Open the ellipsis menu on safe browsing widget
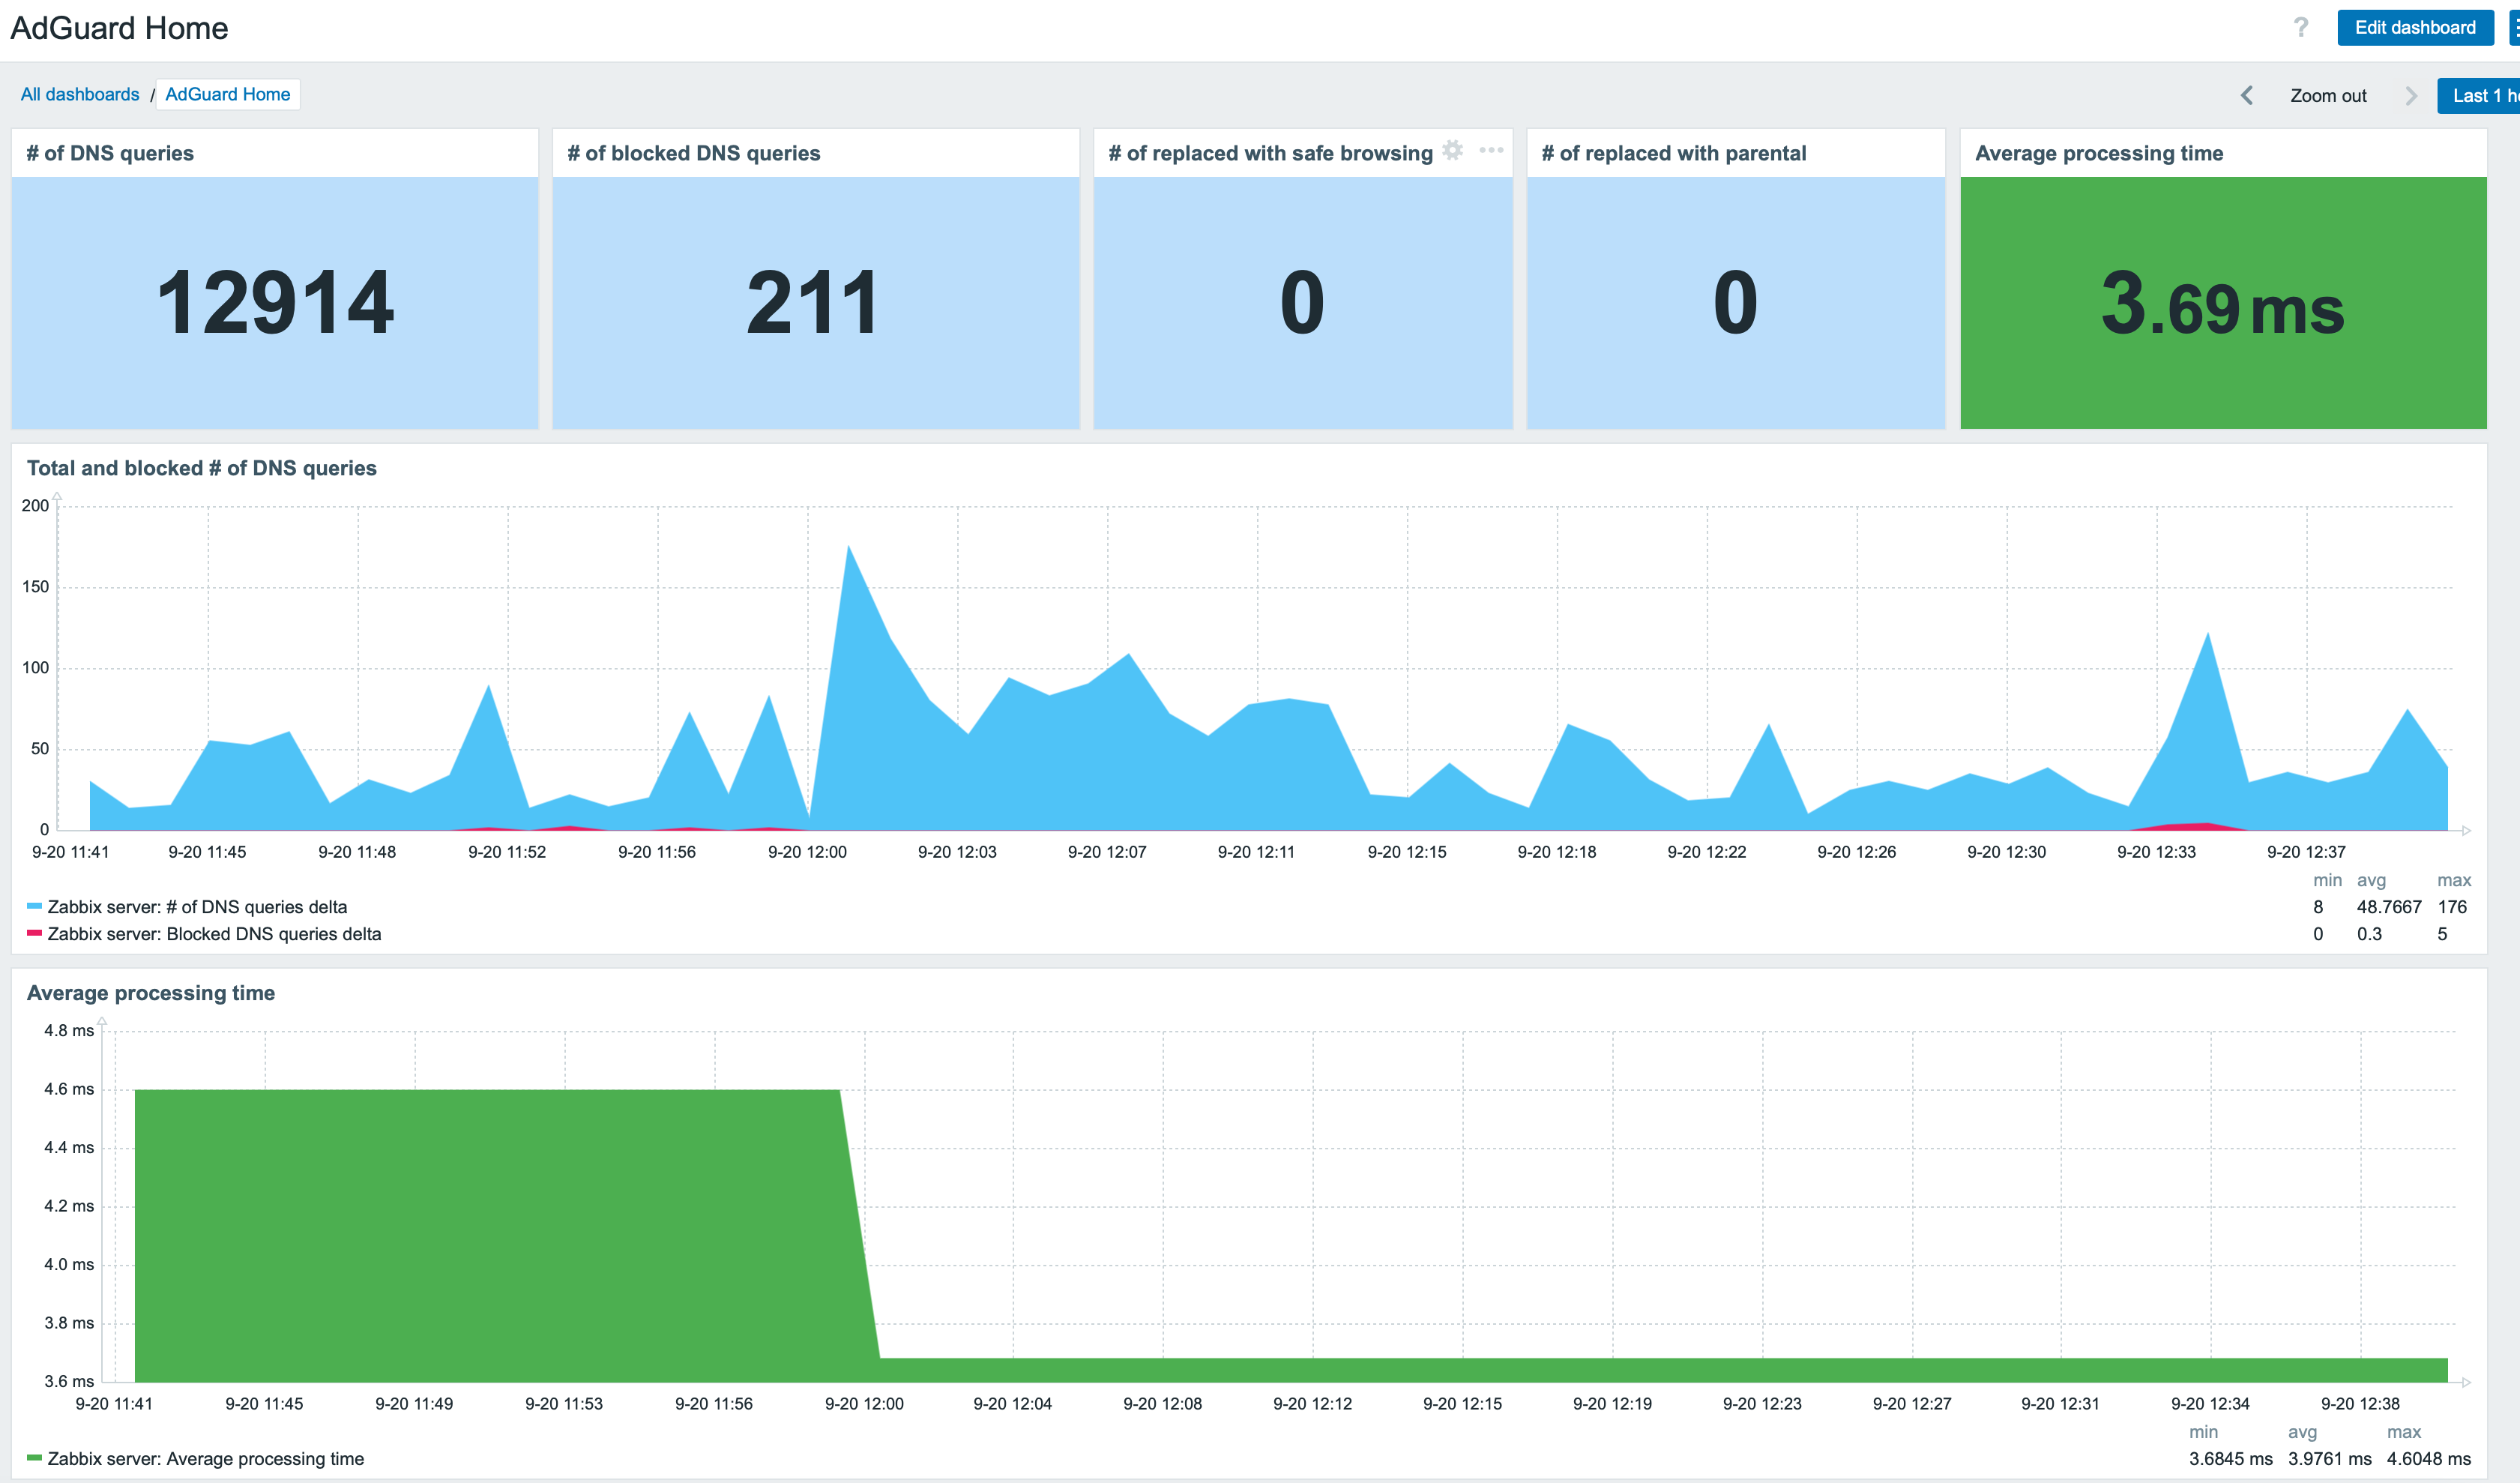This screenshot has height=1483, width=2520. coord(1491,152)
